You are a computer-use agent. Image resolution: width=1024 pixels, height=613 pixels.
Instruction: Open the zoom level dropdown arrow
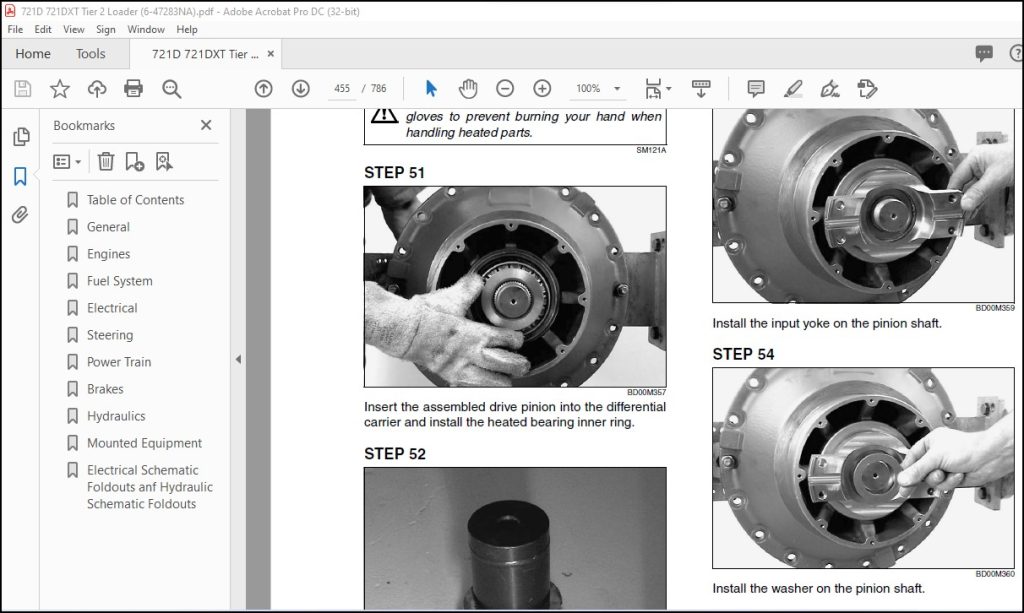(616, 88)
